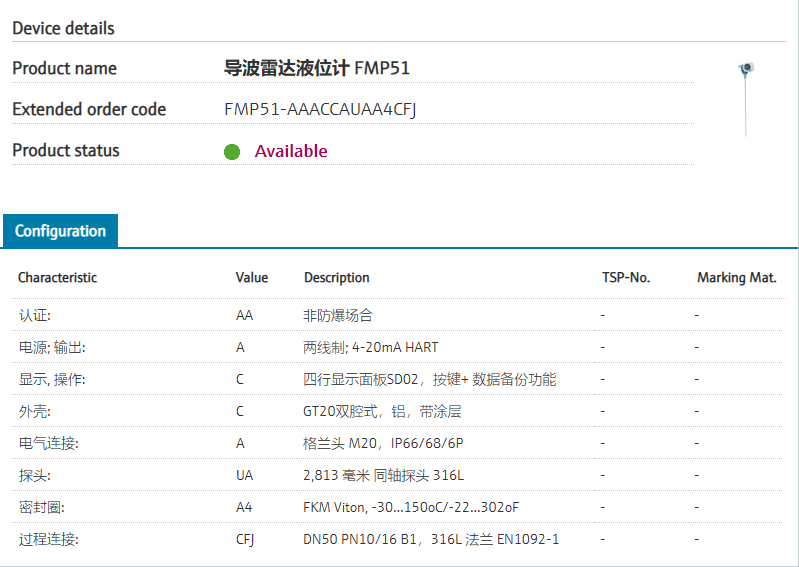Select the 认证 characteristic row label
The image size is (799, 567).
(x=35, y=315)
